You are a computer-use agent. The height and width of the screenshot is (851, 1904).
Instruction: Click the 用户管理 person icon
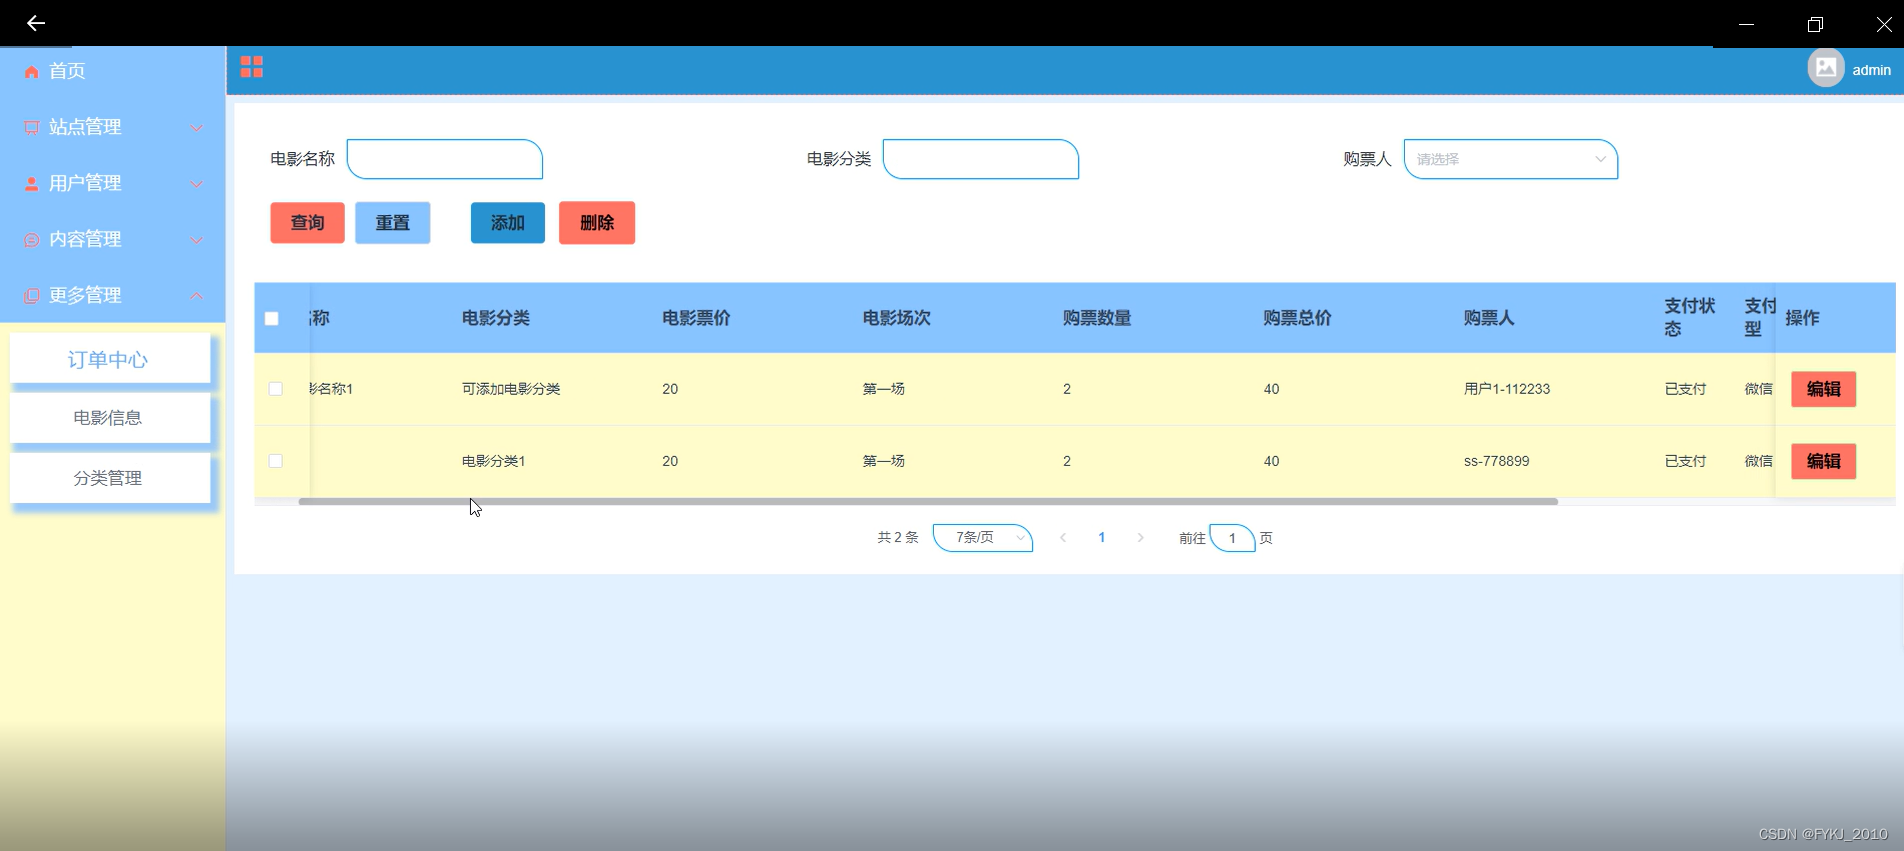click(x=32, y=184)
